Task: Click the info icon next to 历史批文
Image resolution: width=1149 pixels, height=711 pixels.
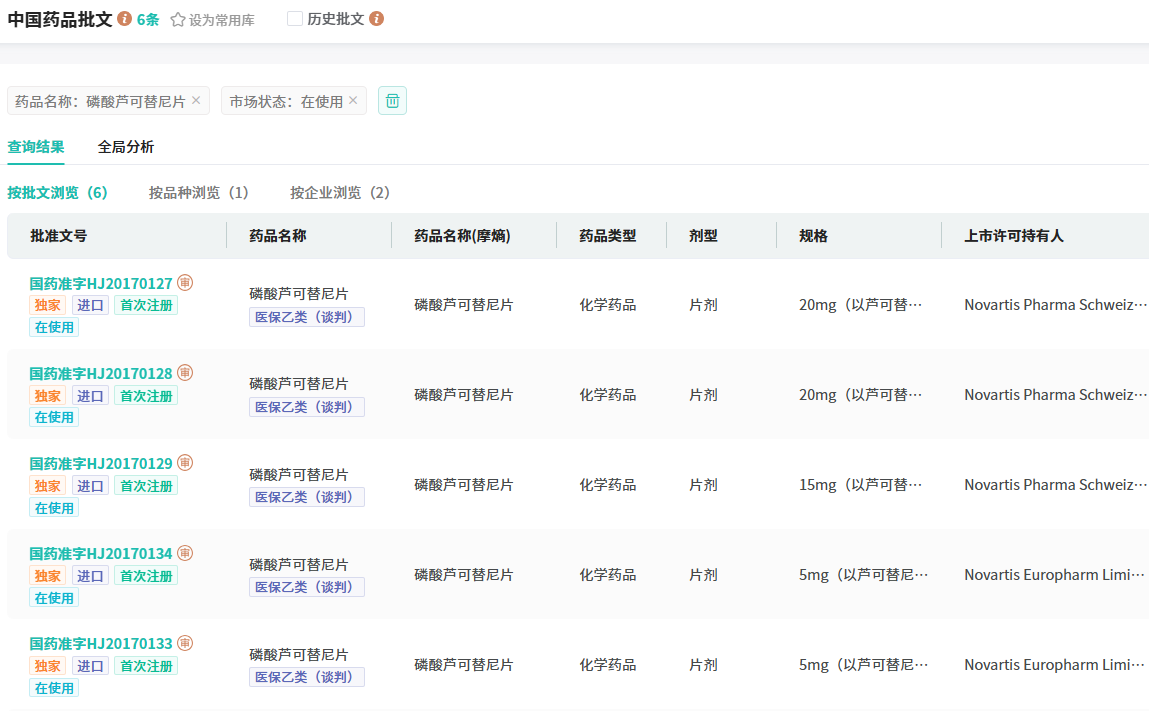Action: pos(376,19)
